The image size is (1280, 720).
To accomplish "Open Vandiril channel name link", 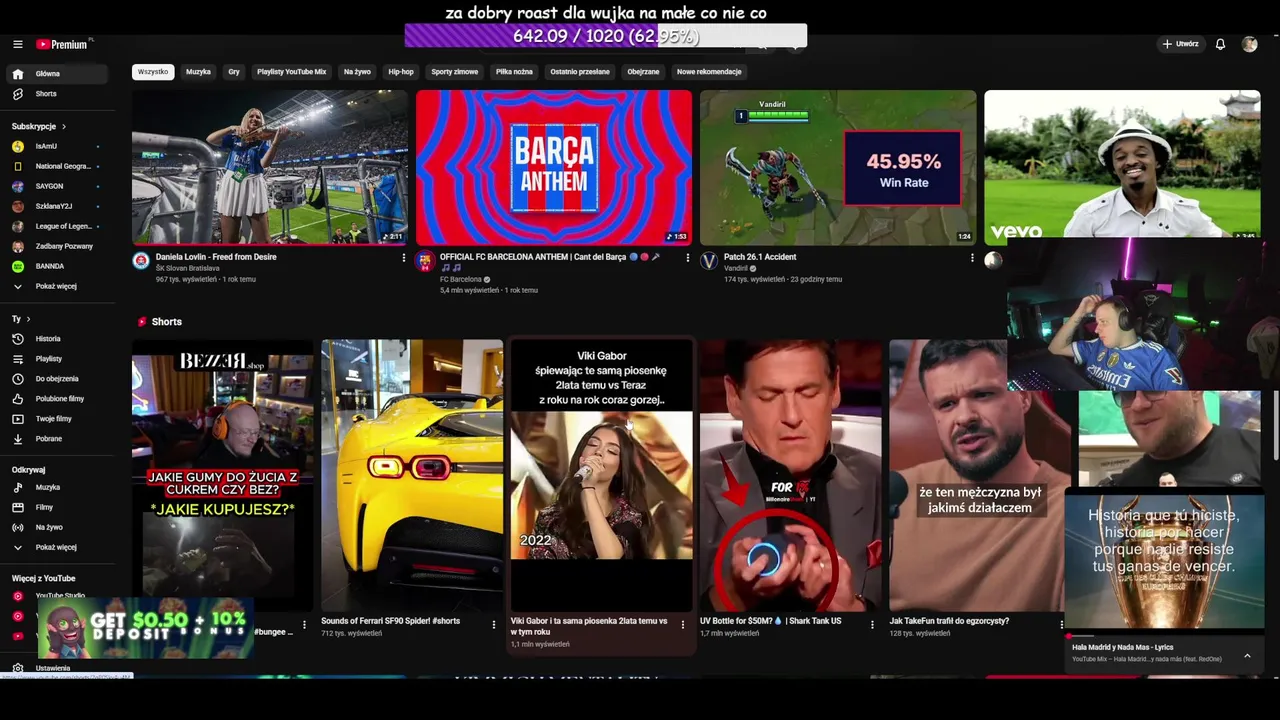I will 736,268.
